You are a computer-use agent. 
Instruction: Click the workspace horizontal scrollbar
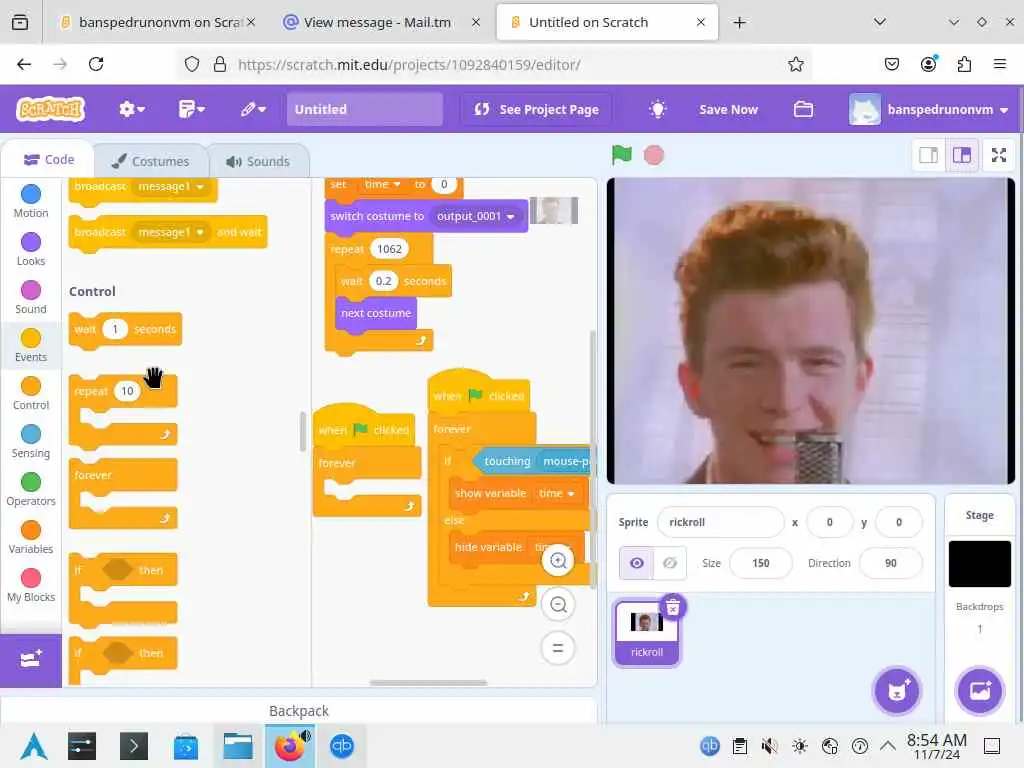tap(428, 683)
